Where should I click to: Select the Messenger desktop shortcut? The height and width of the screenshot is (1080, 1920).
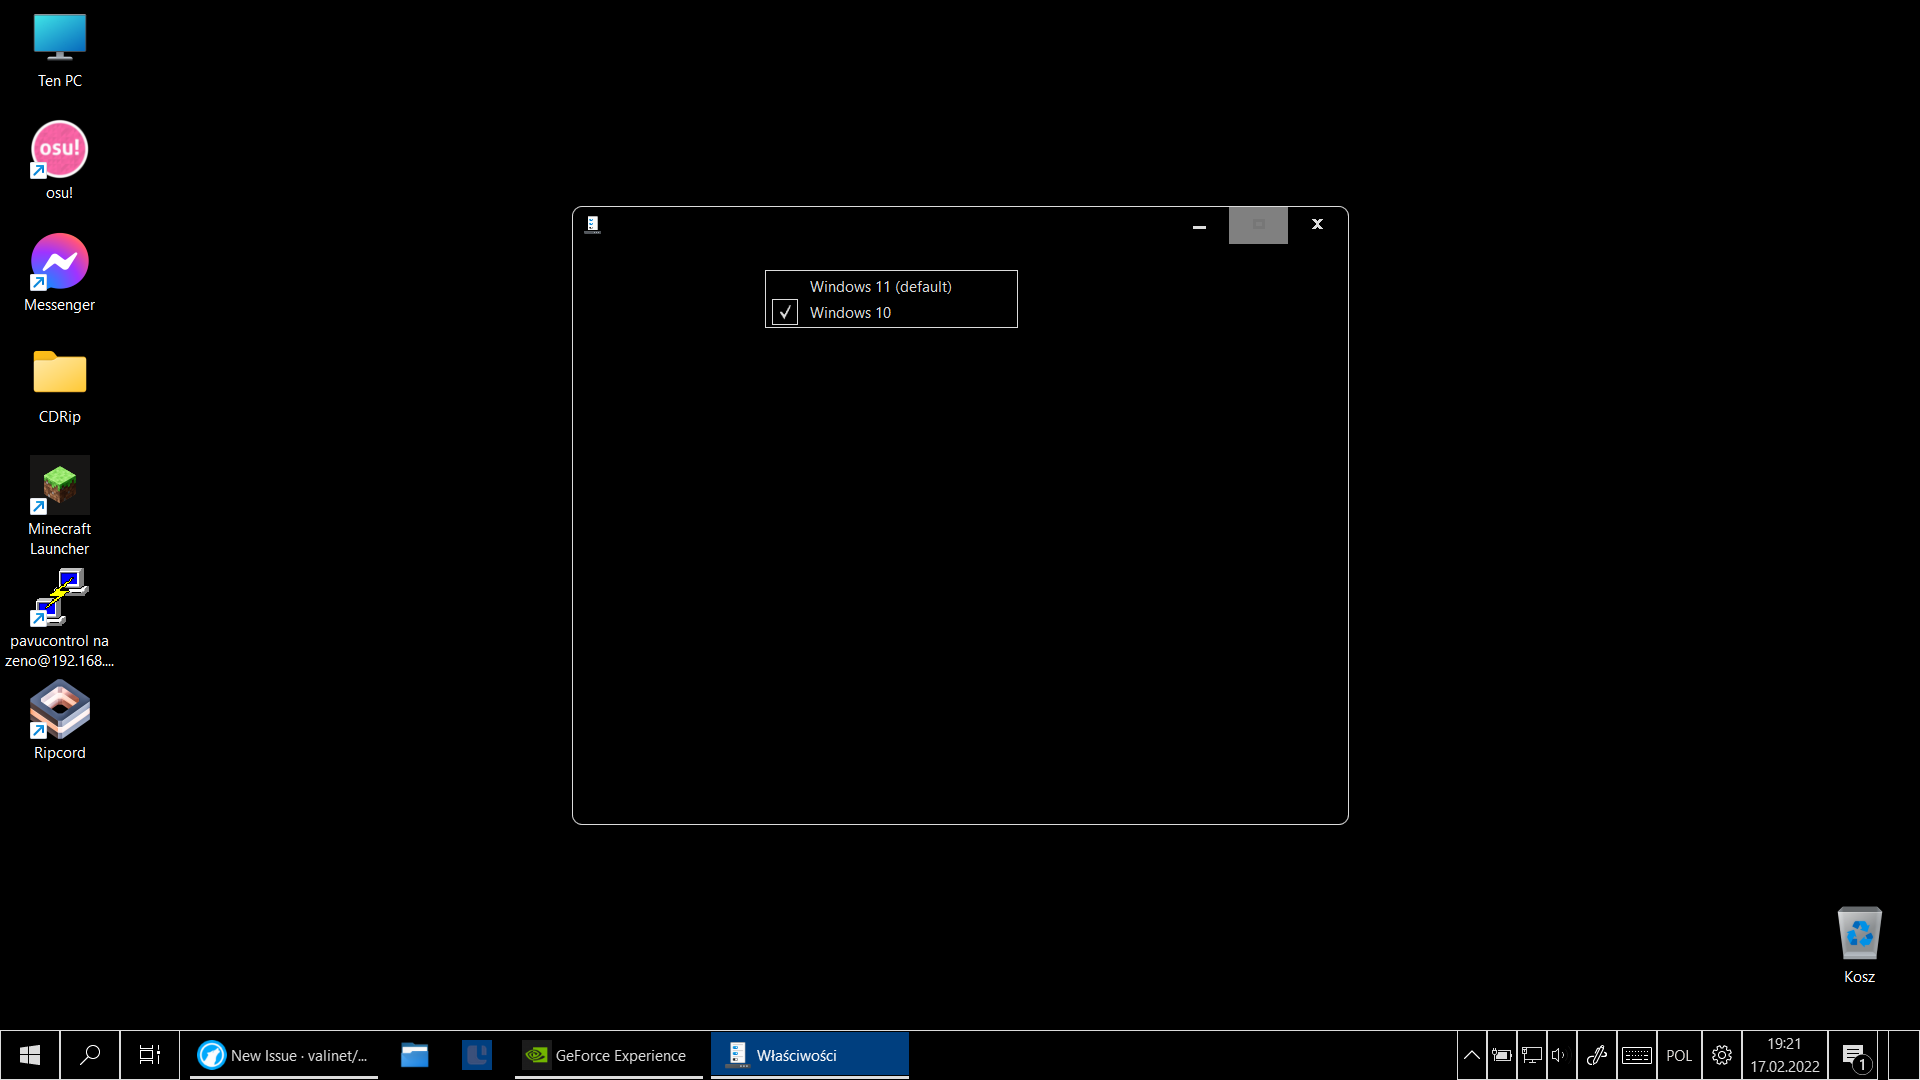click(60, 273)
